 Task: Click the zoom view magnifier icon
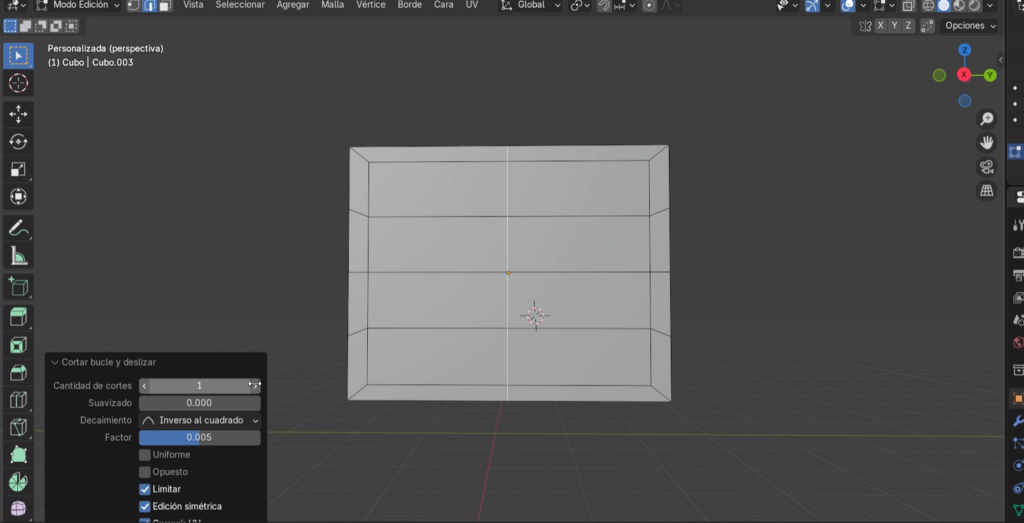click(x=986, y=119)
